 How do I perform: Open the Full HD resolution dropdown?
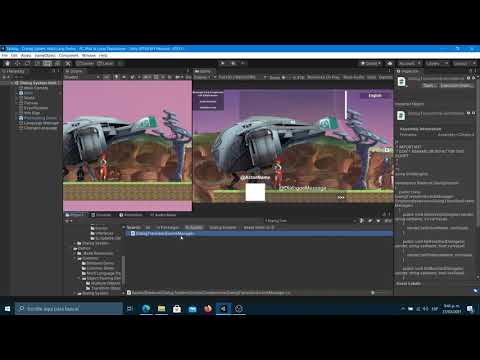242,77
